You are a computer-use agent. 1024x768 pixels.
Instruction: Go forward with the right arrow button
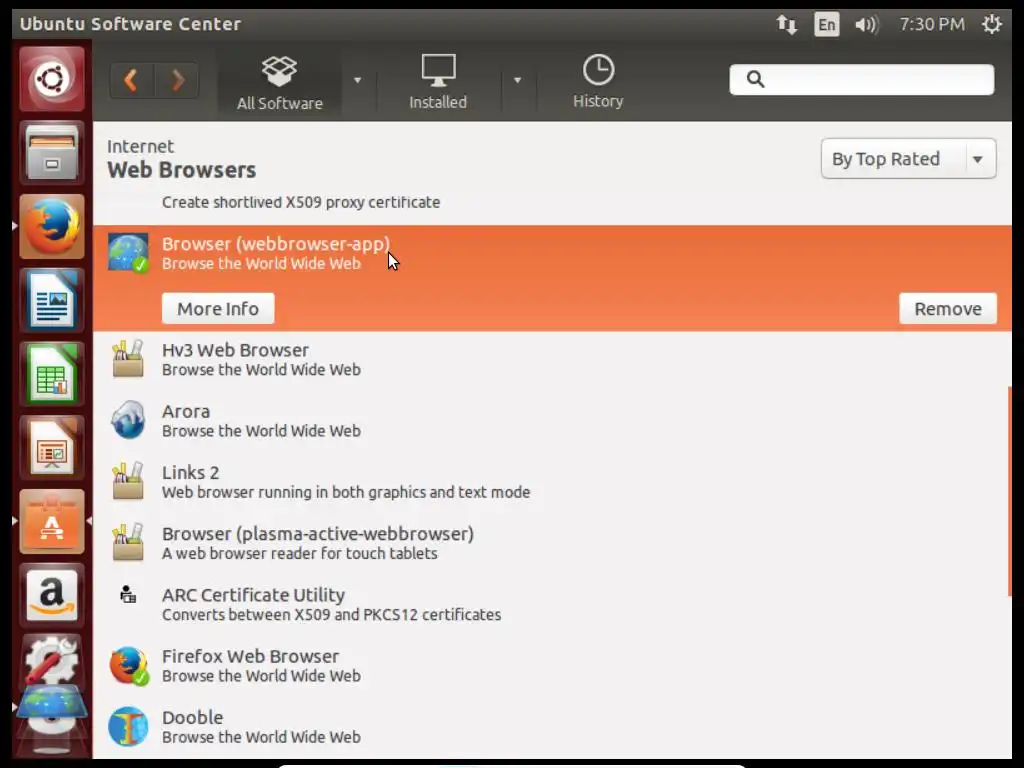tap(177, 80)
